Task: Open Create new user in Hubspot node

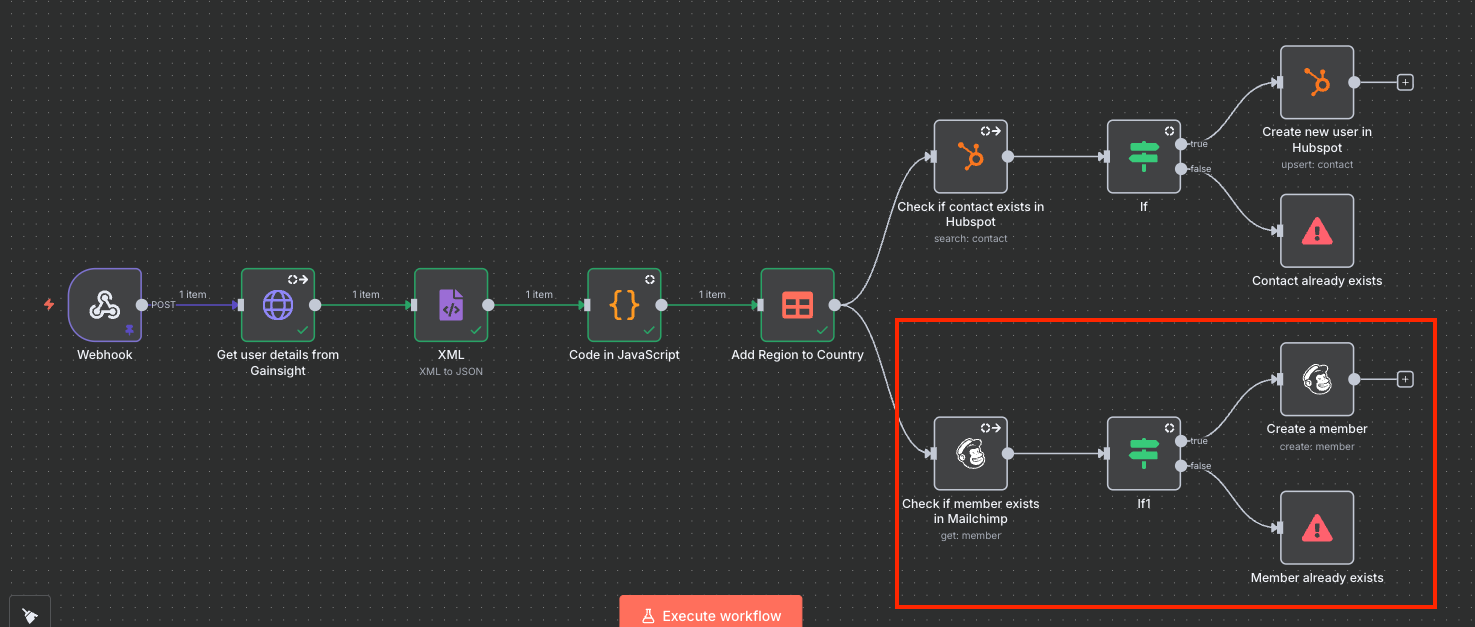Action: pyautogui.click(x=1317, y=82)
